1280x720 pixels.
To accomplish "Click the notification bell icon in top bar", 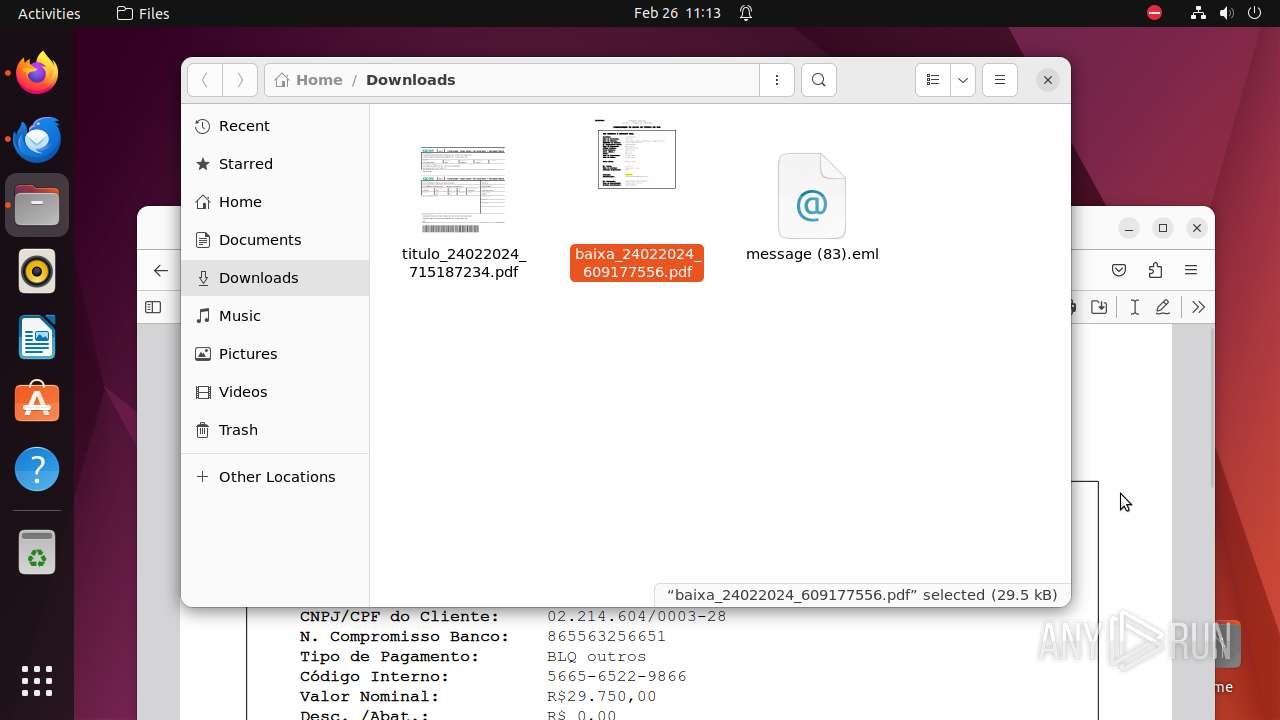I will click(746, 13).
